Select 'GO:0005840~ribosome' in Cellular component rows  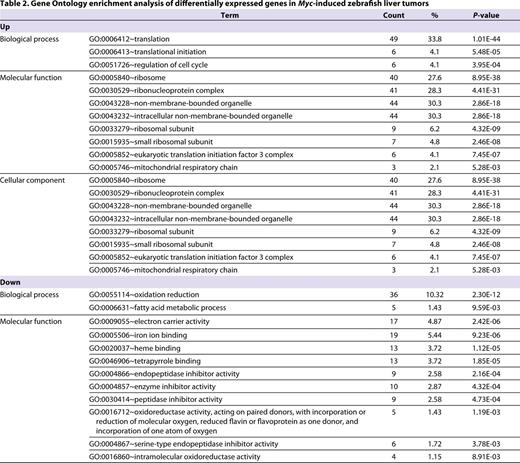[x=127, y=180]
